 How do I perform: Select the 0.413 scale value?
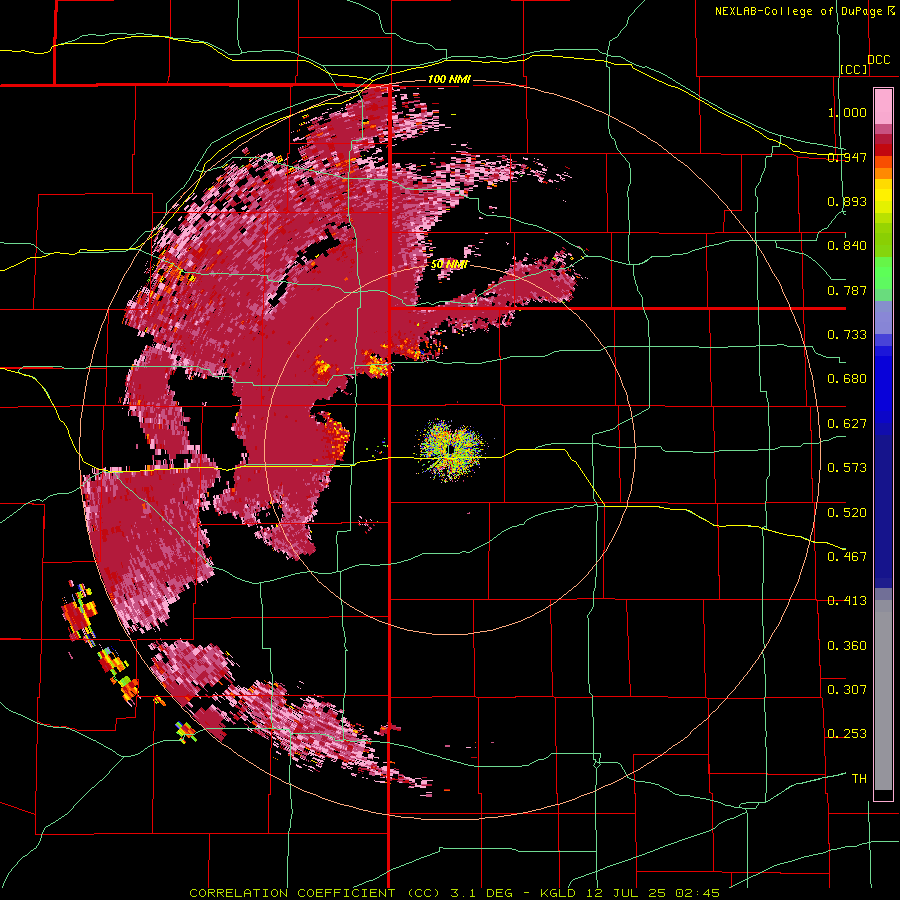click(x=847, y=601)
